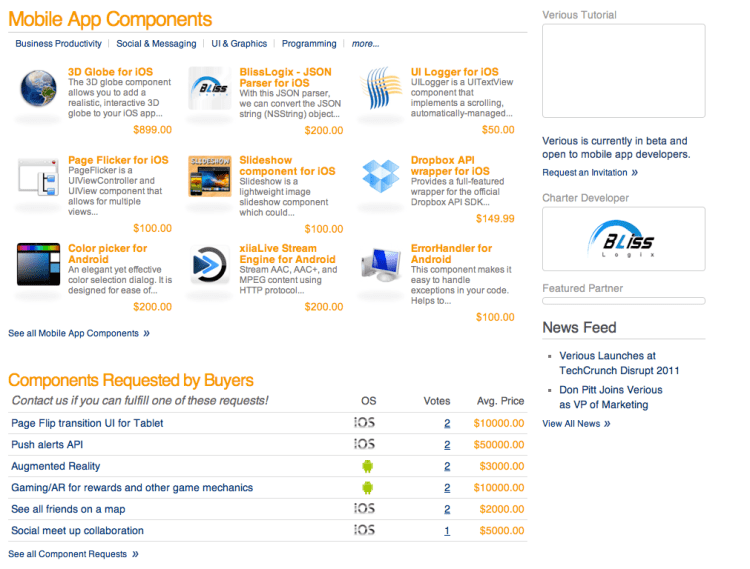Click the Featured Partner empty bar

pyautogui.click(x=623, y=301)
